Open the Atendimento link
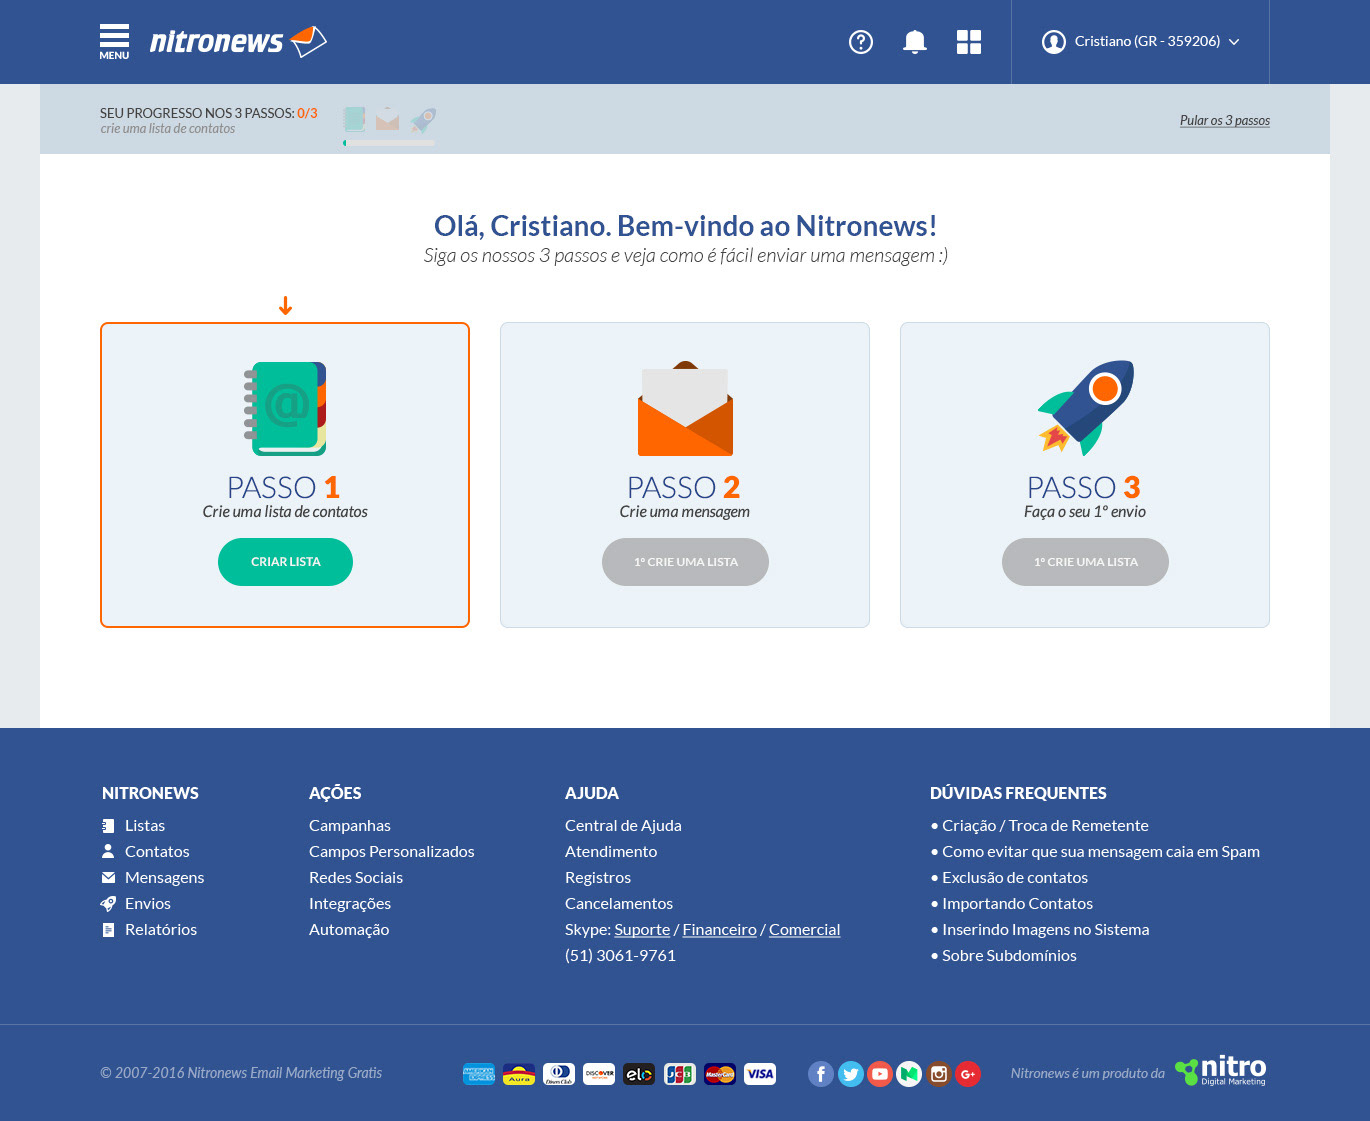The image size is (1370, 1121). point(611,851)
